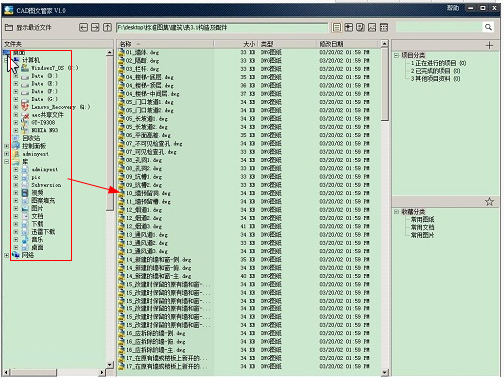Expand the 网络 network tree node
Screen dimensions: 504x377
6,255
